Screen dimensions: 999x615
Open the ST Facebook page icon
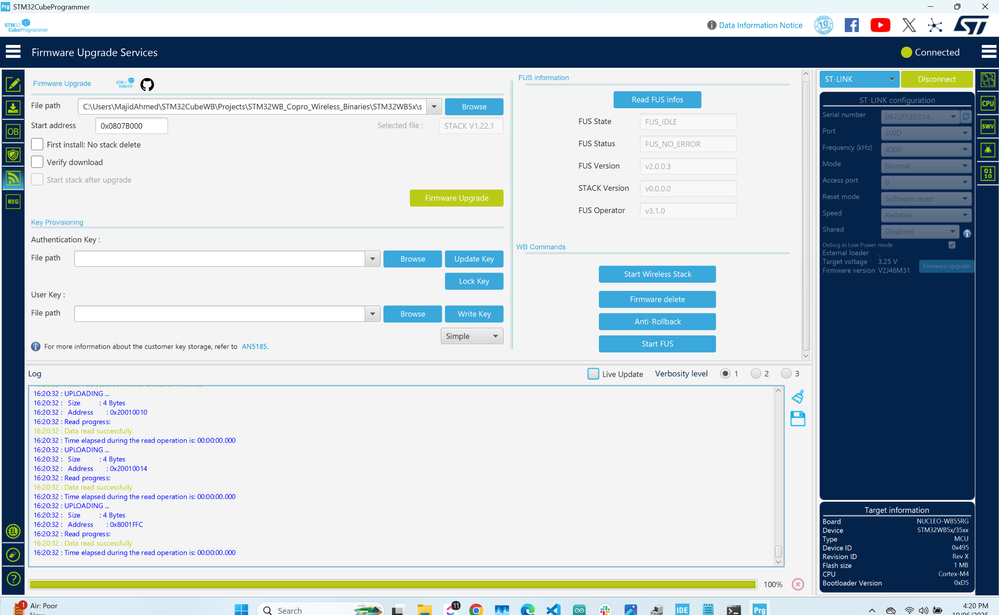(x=852, y=25)
